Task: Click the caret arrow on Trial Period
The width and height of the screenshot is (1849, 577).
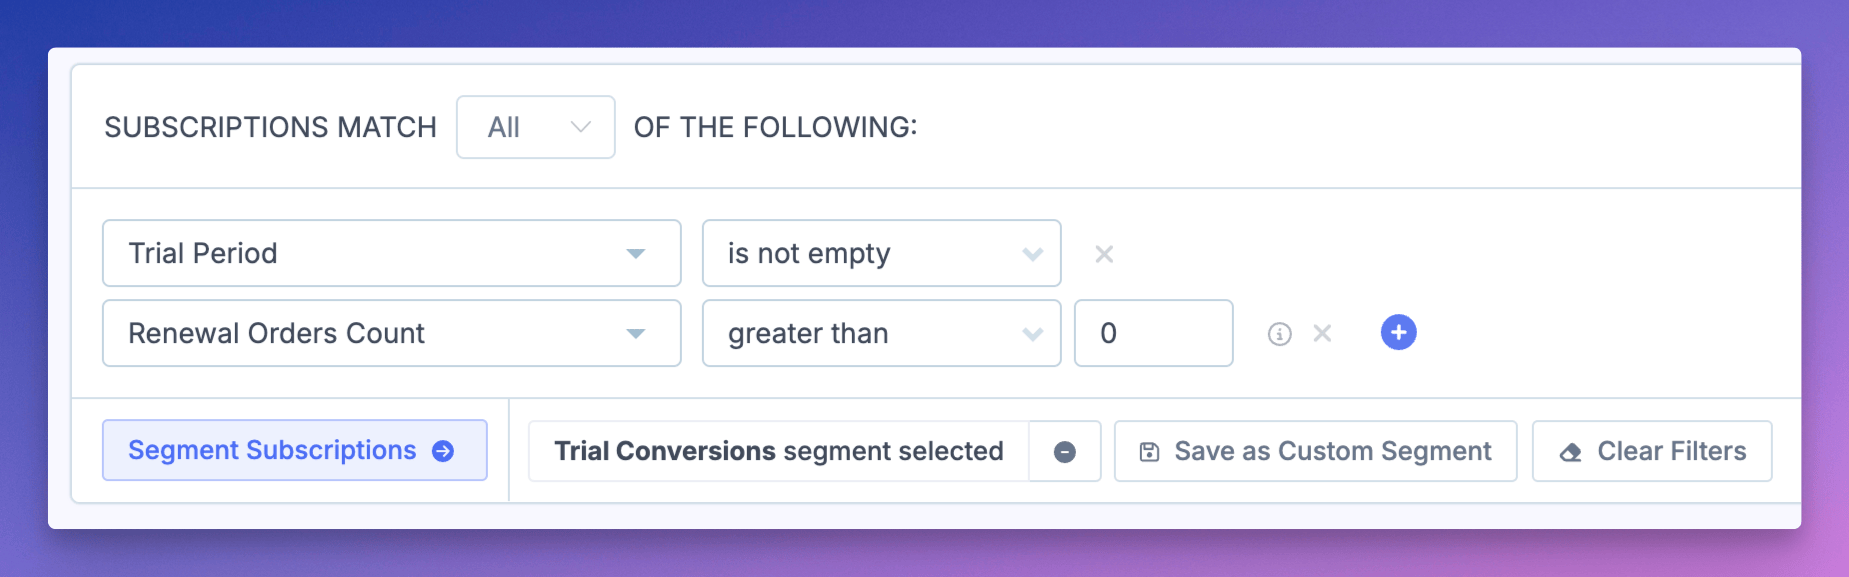Action: (x=635, y=254)
